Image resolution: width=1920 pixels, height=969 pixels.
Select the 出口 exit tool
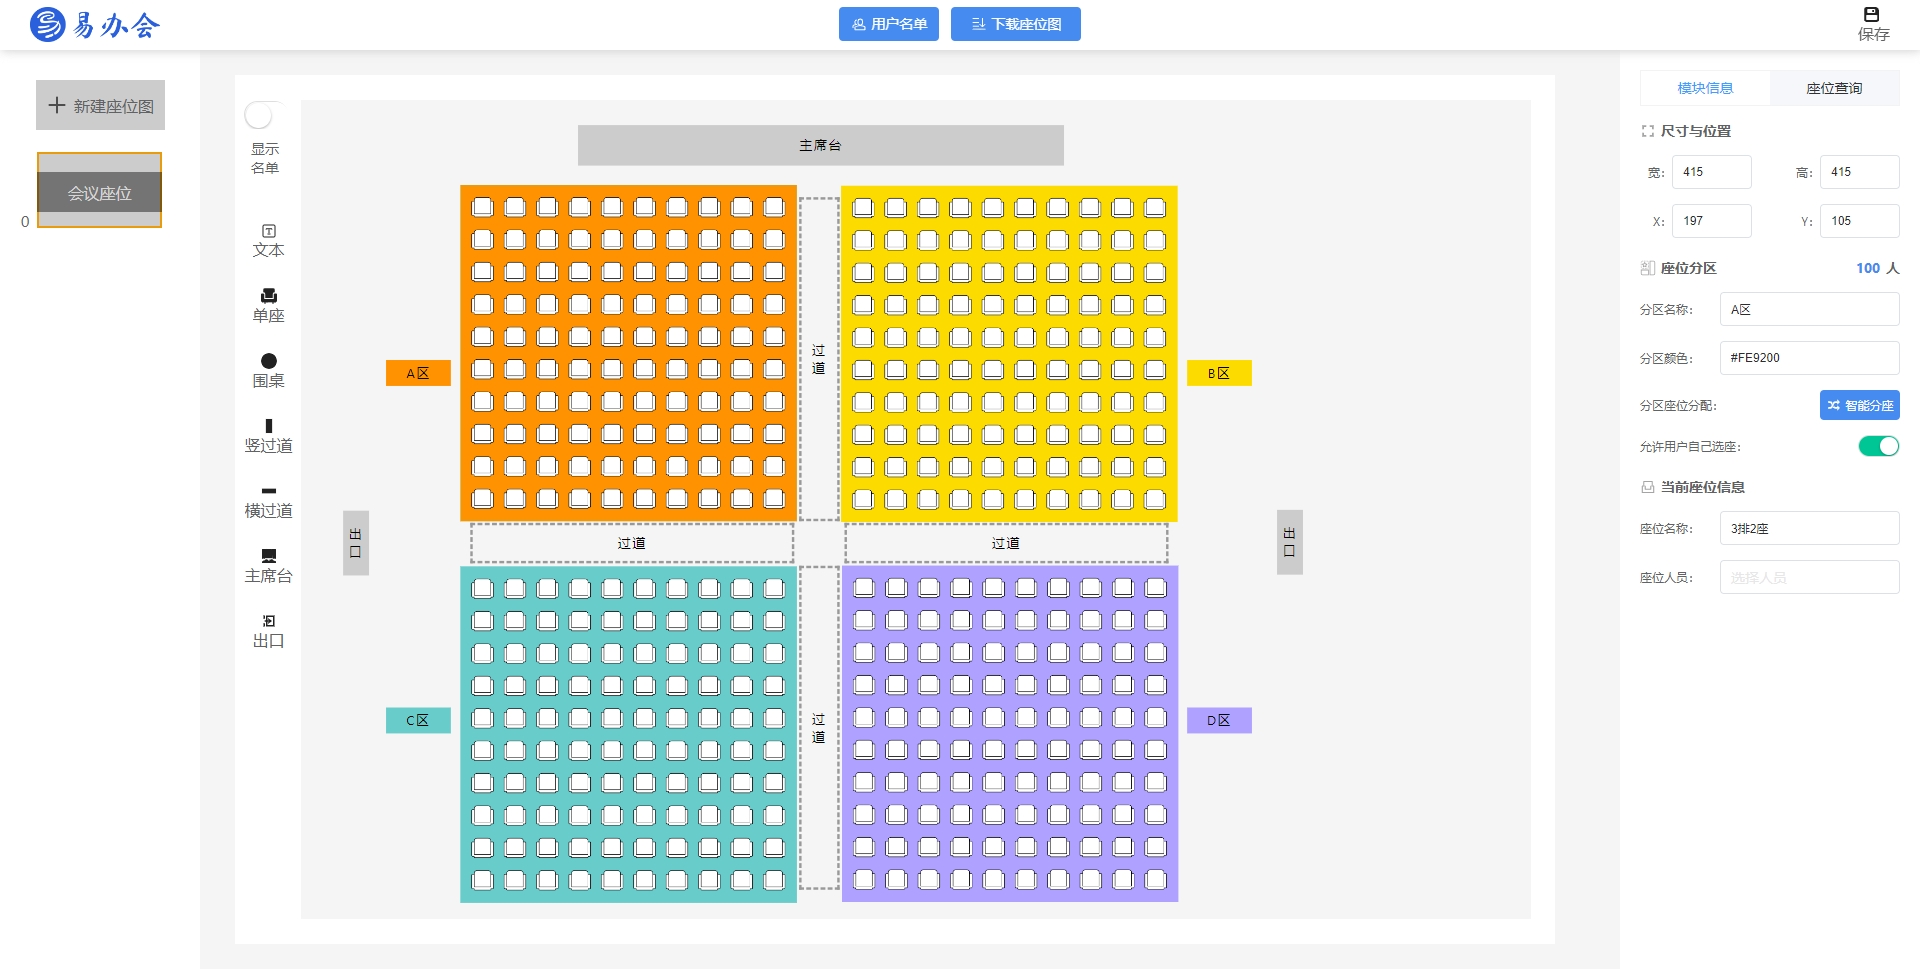(268, 630)
